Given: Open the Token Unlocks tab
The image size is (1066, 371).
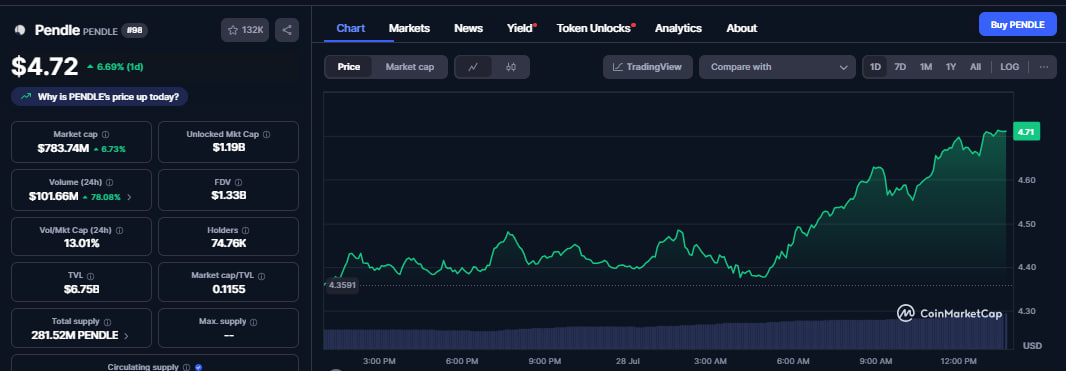Looking at the screenshot, I should 594,28.
